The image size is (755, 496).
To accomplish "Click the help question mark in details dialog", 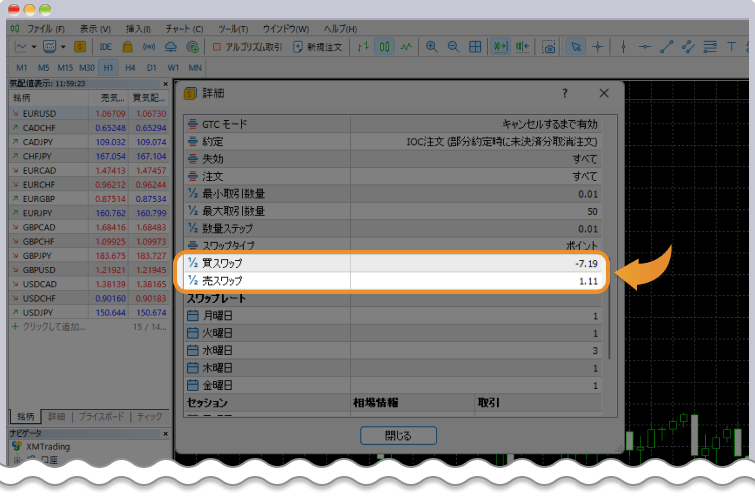I will coord(565,93).
